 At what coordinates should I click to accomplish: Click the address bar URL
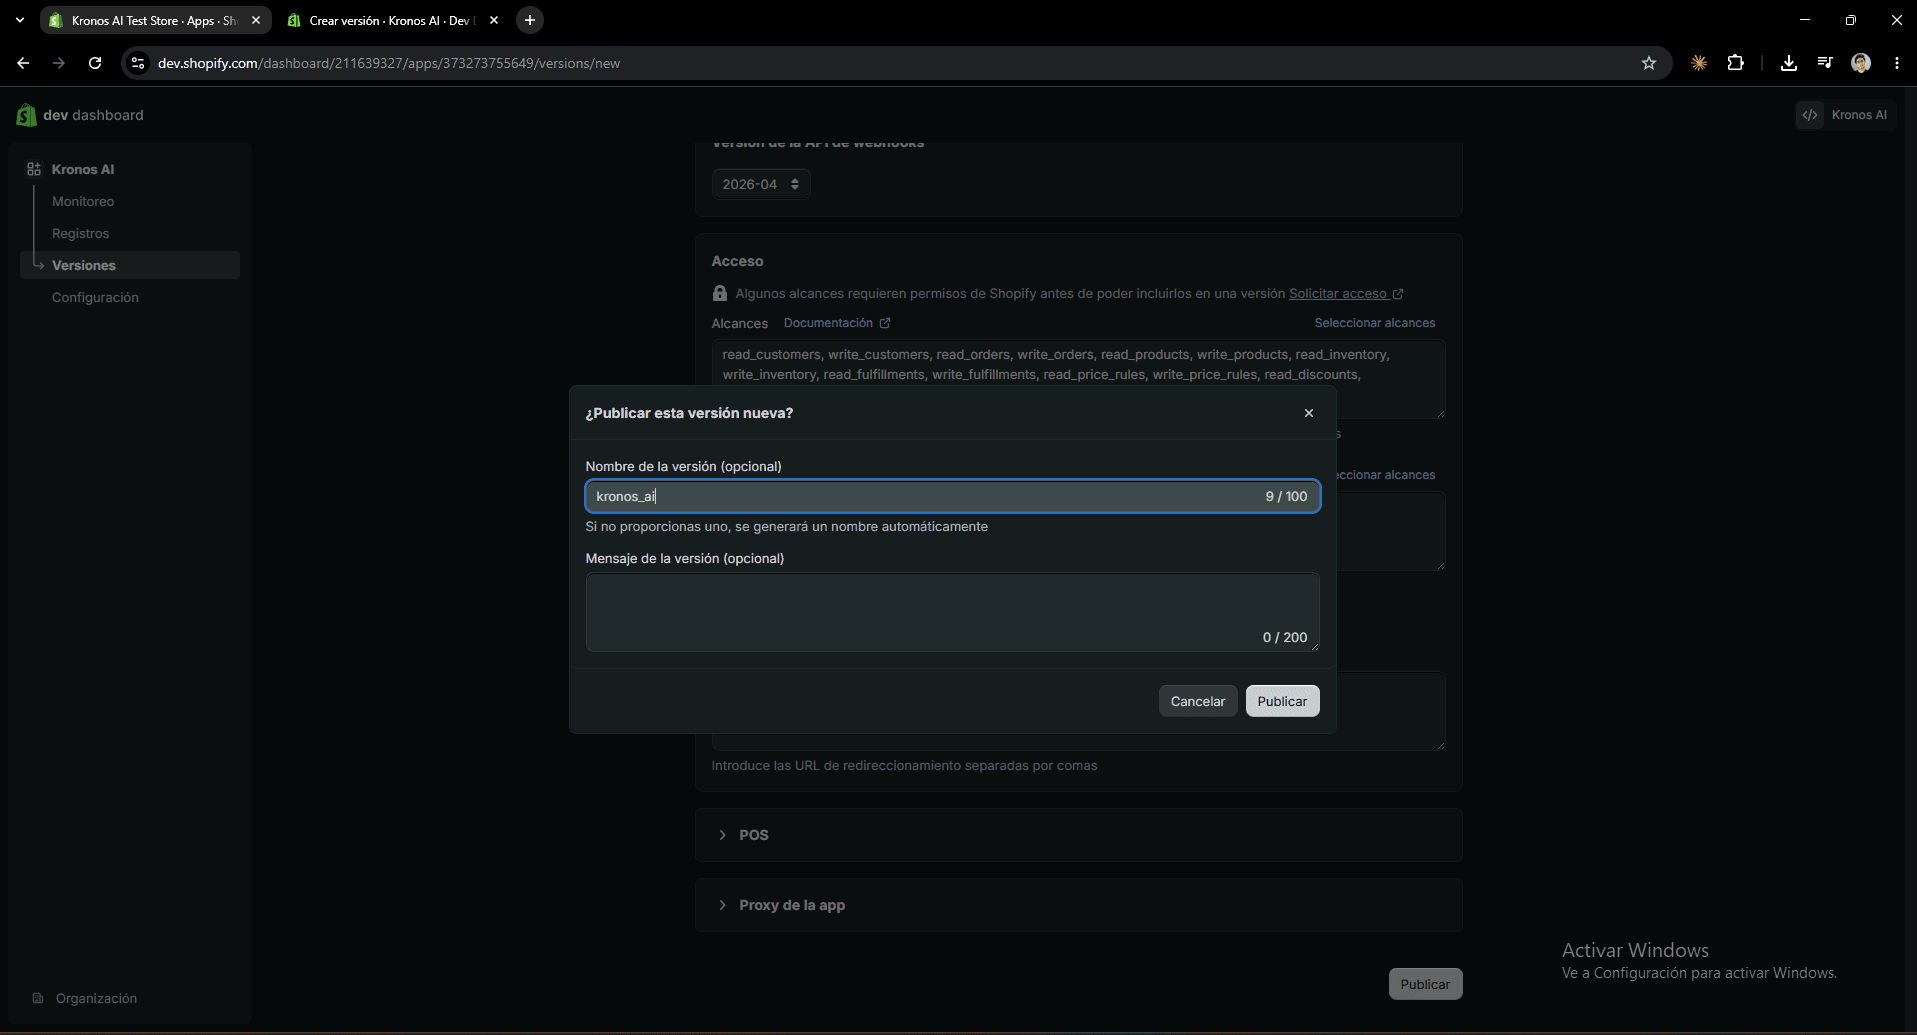pyautogui.click(x=389, y=63)
